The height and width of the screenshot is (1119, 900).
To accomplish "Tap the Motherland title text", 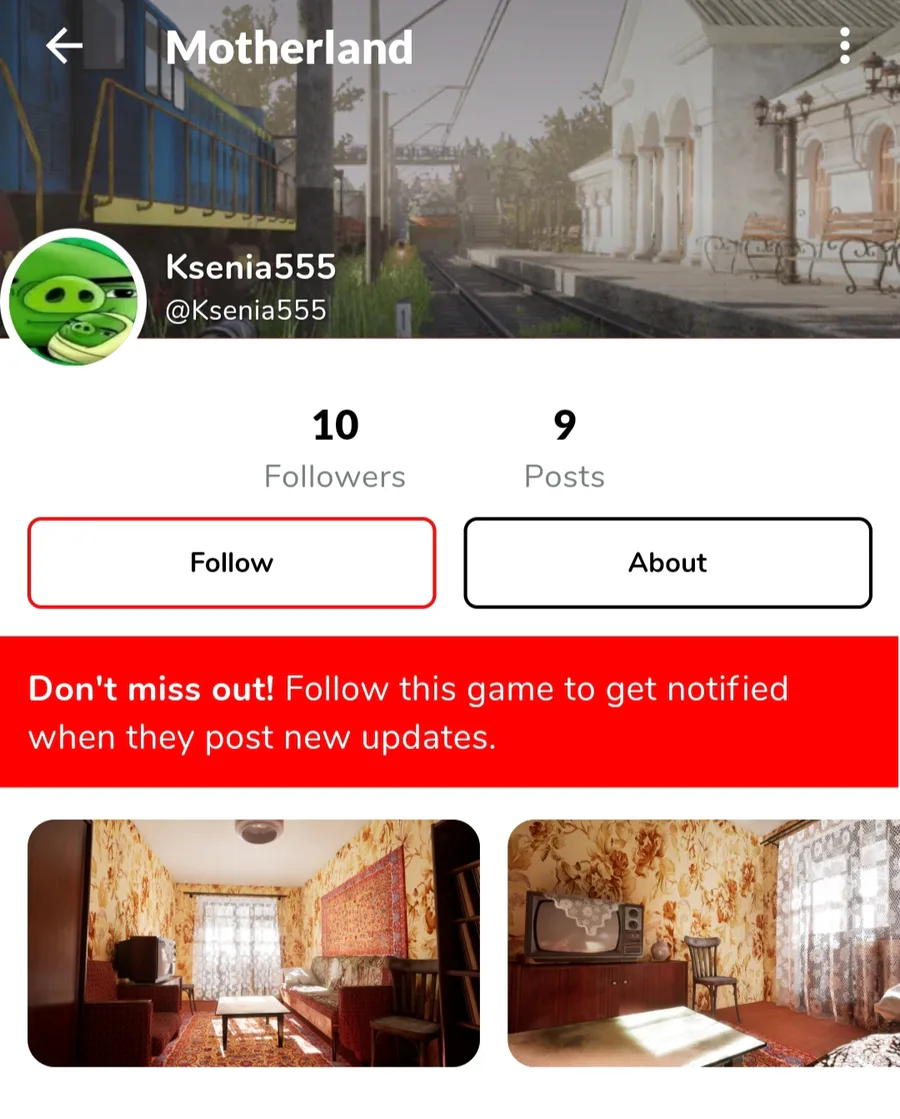I will (289, 48).
